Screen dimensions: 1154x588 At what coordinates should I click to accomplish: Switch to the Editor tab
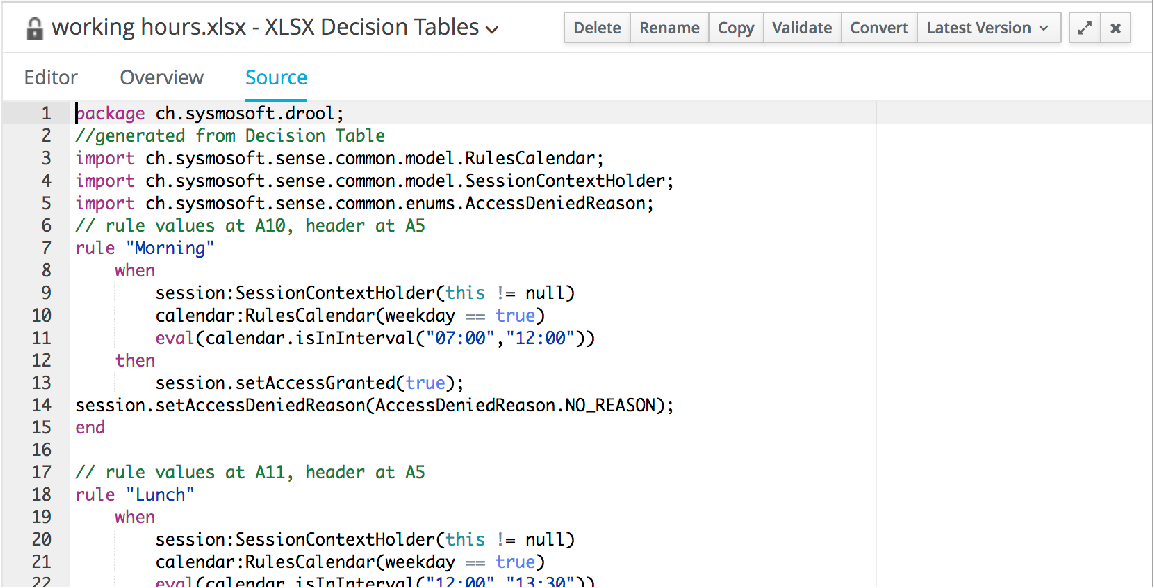[x=51, y=78]
